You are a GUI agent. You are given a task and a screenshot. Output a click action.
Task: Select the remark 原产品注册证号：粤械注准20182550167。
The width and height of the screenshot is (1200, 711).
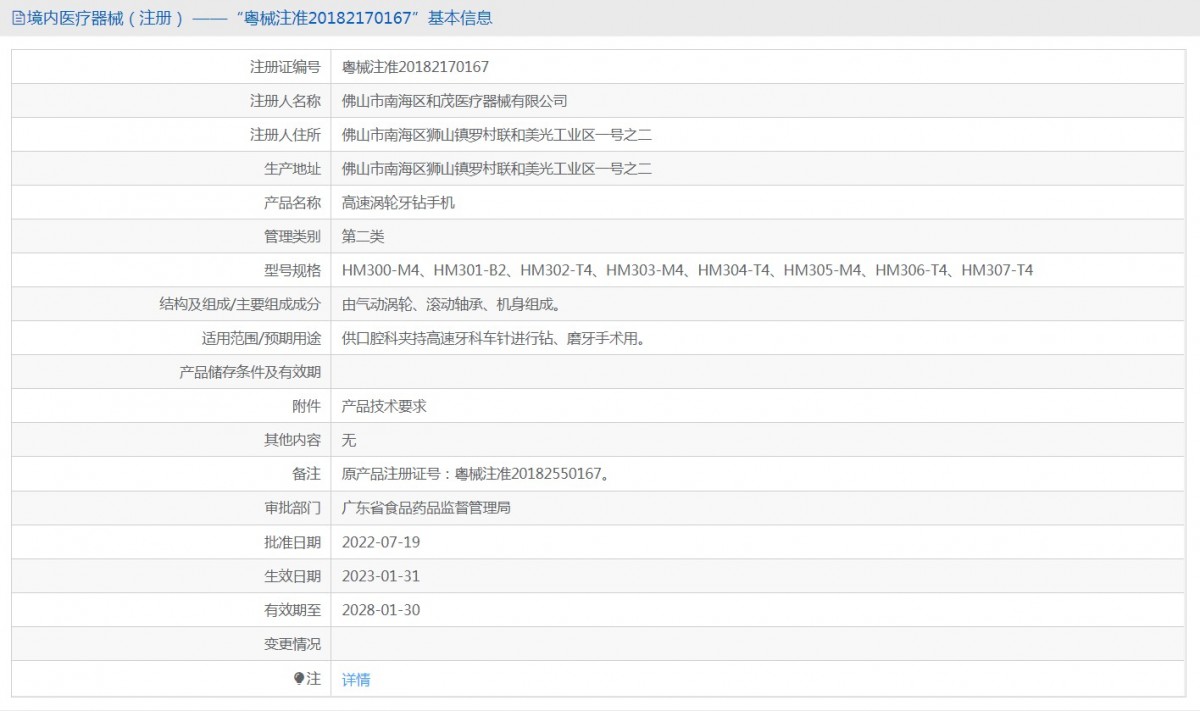(x=476, y=474)
